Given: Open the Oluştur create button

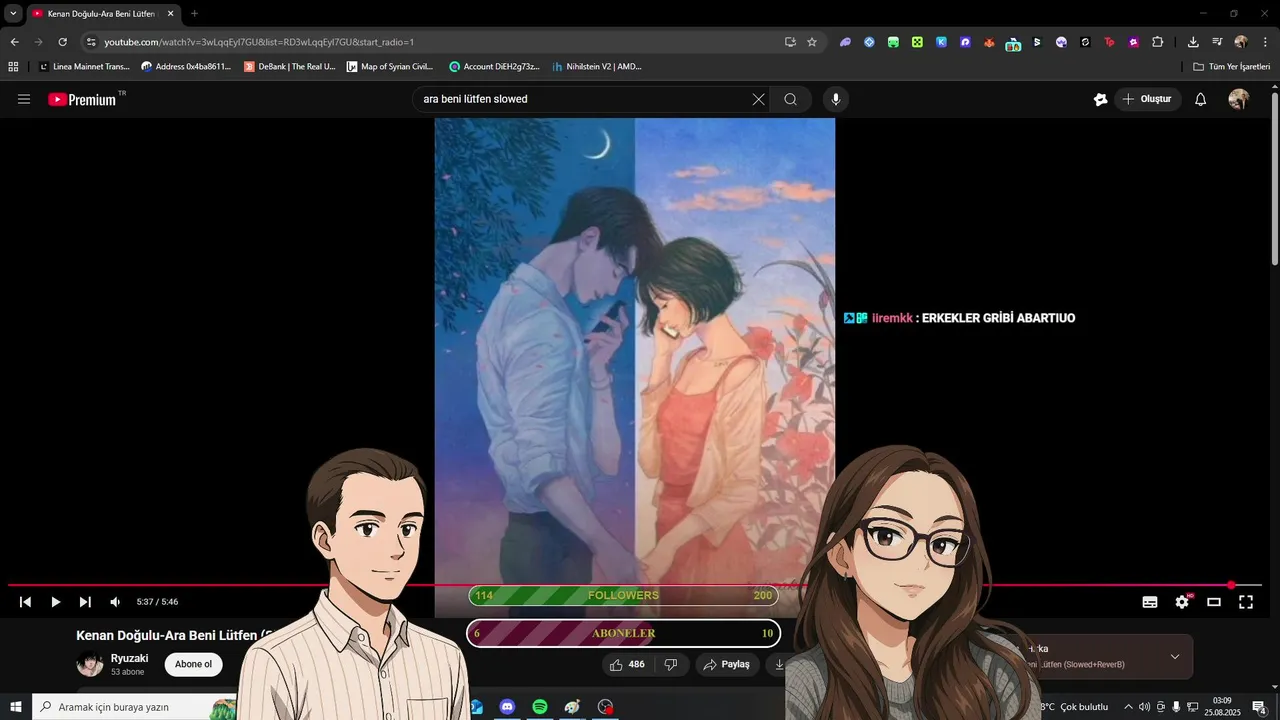Looking at the screenshot, I should tap(1147, 99).
